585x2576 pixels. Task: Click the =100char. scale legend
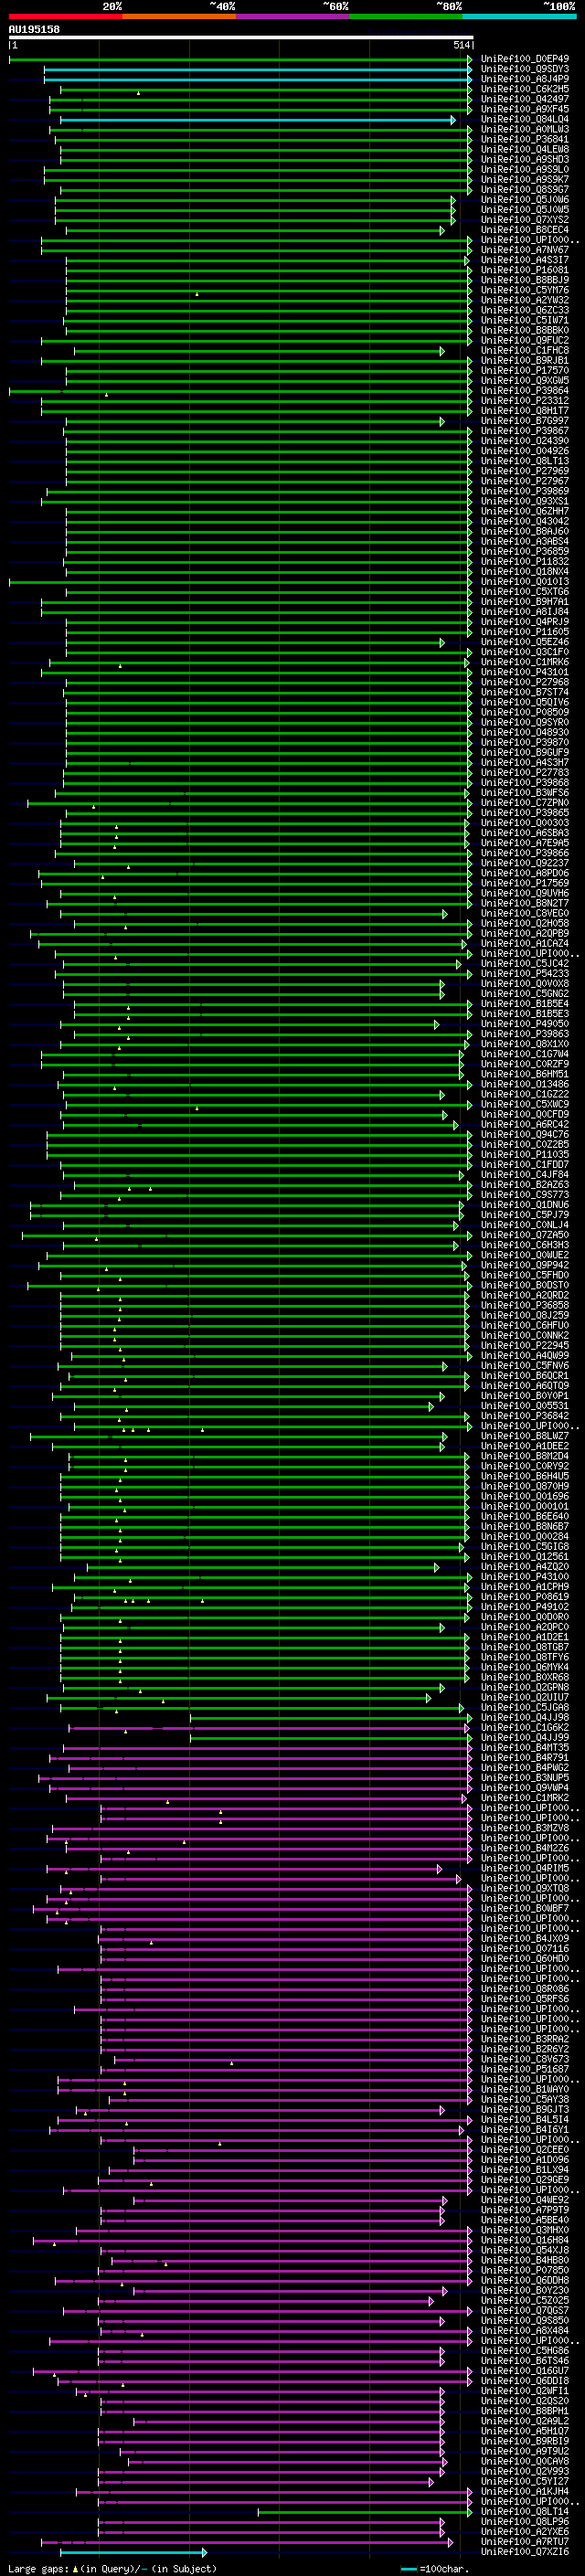[434, 2569]
